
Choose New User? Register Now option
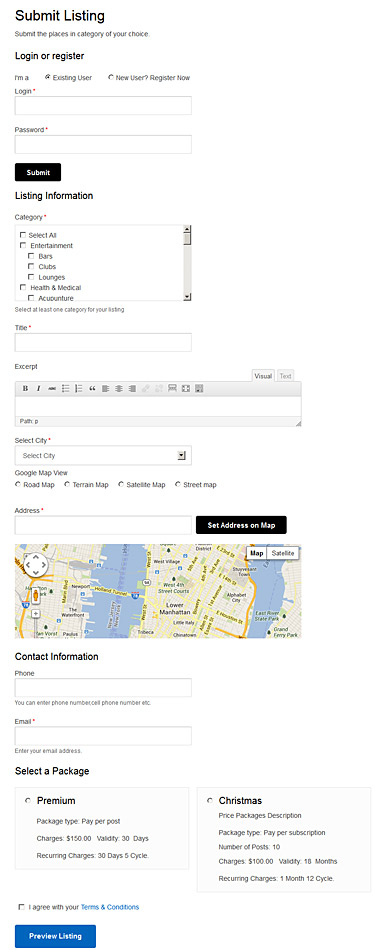point(110,77)
